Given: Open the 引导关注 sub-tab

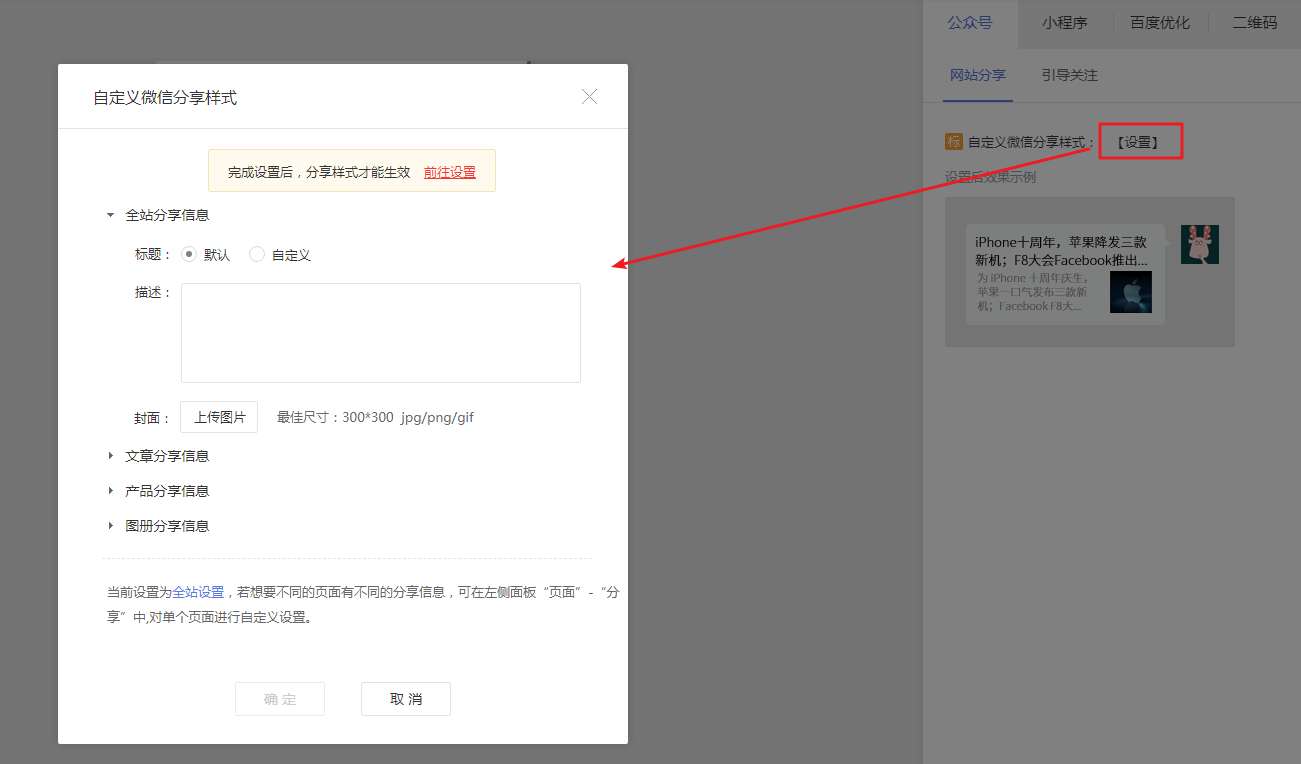Looking at the screenshot, I should tap(1069, 75).
